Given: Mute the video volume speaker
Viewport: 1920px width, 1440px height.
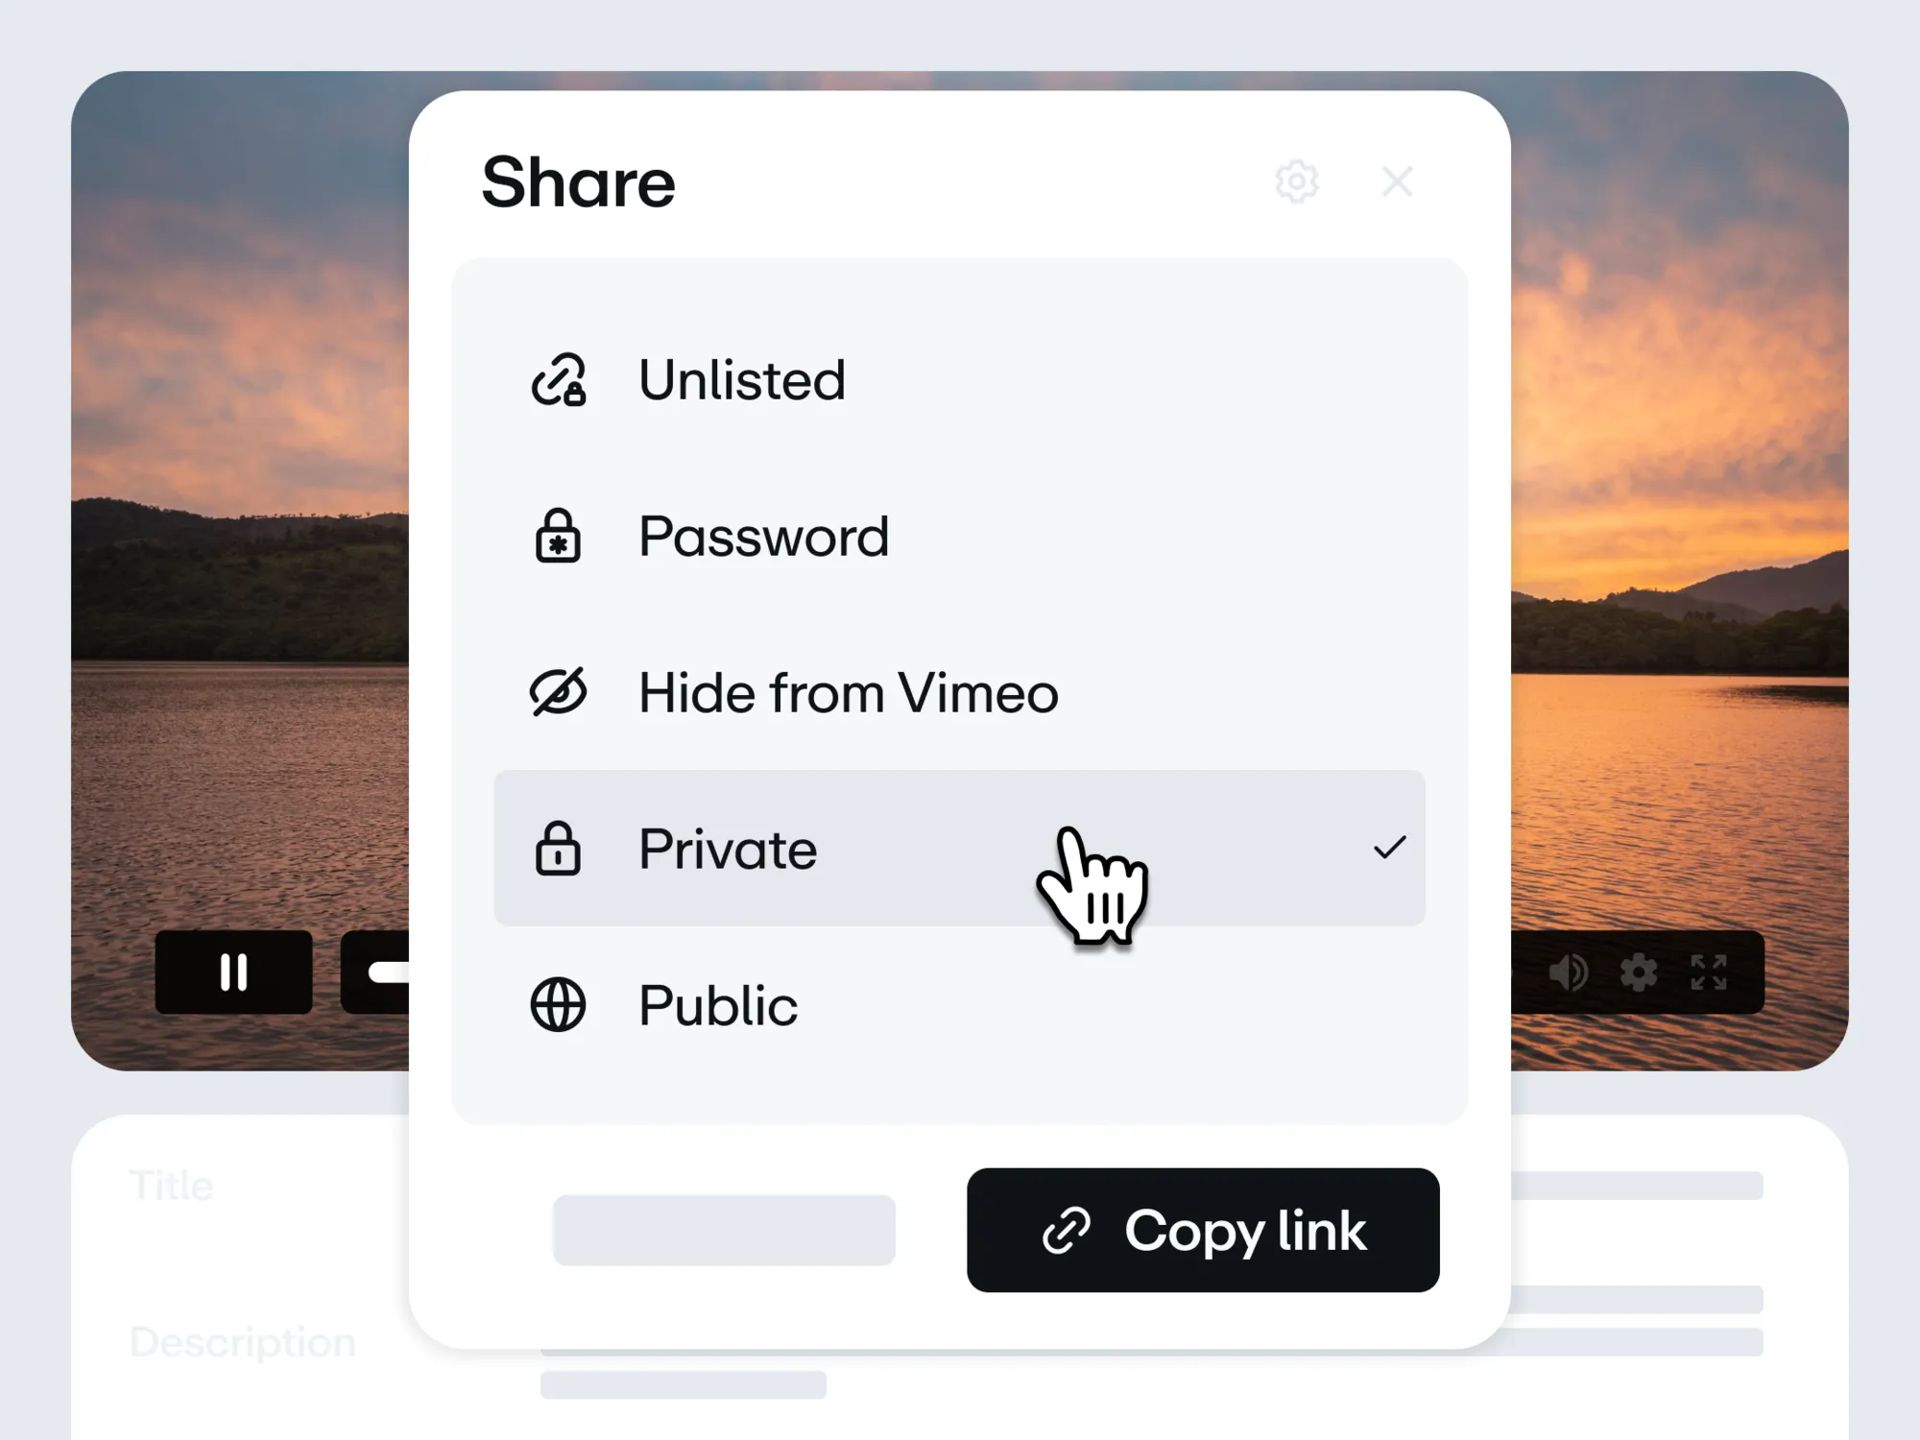Looking at the screenshot, I should (1568, 972).
